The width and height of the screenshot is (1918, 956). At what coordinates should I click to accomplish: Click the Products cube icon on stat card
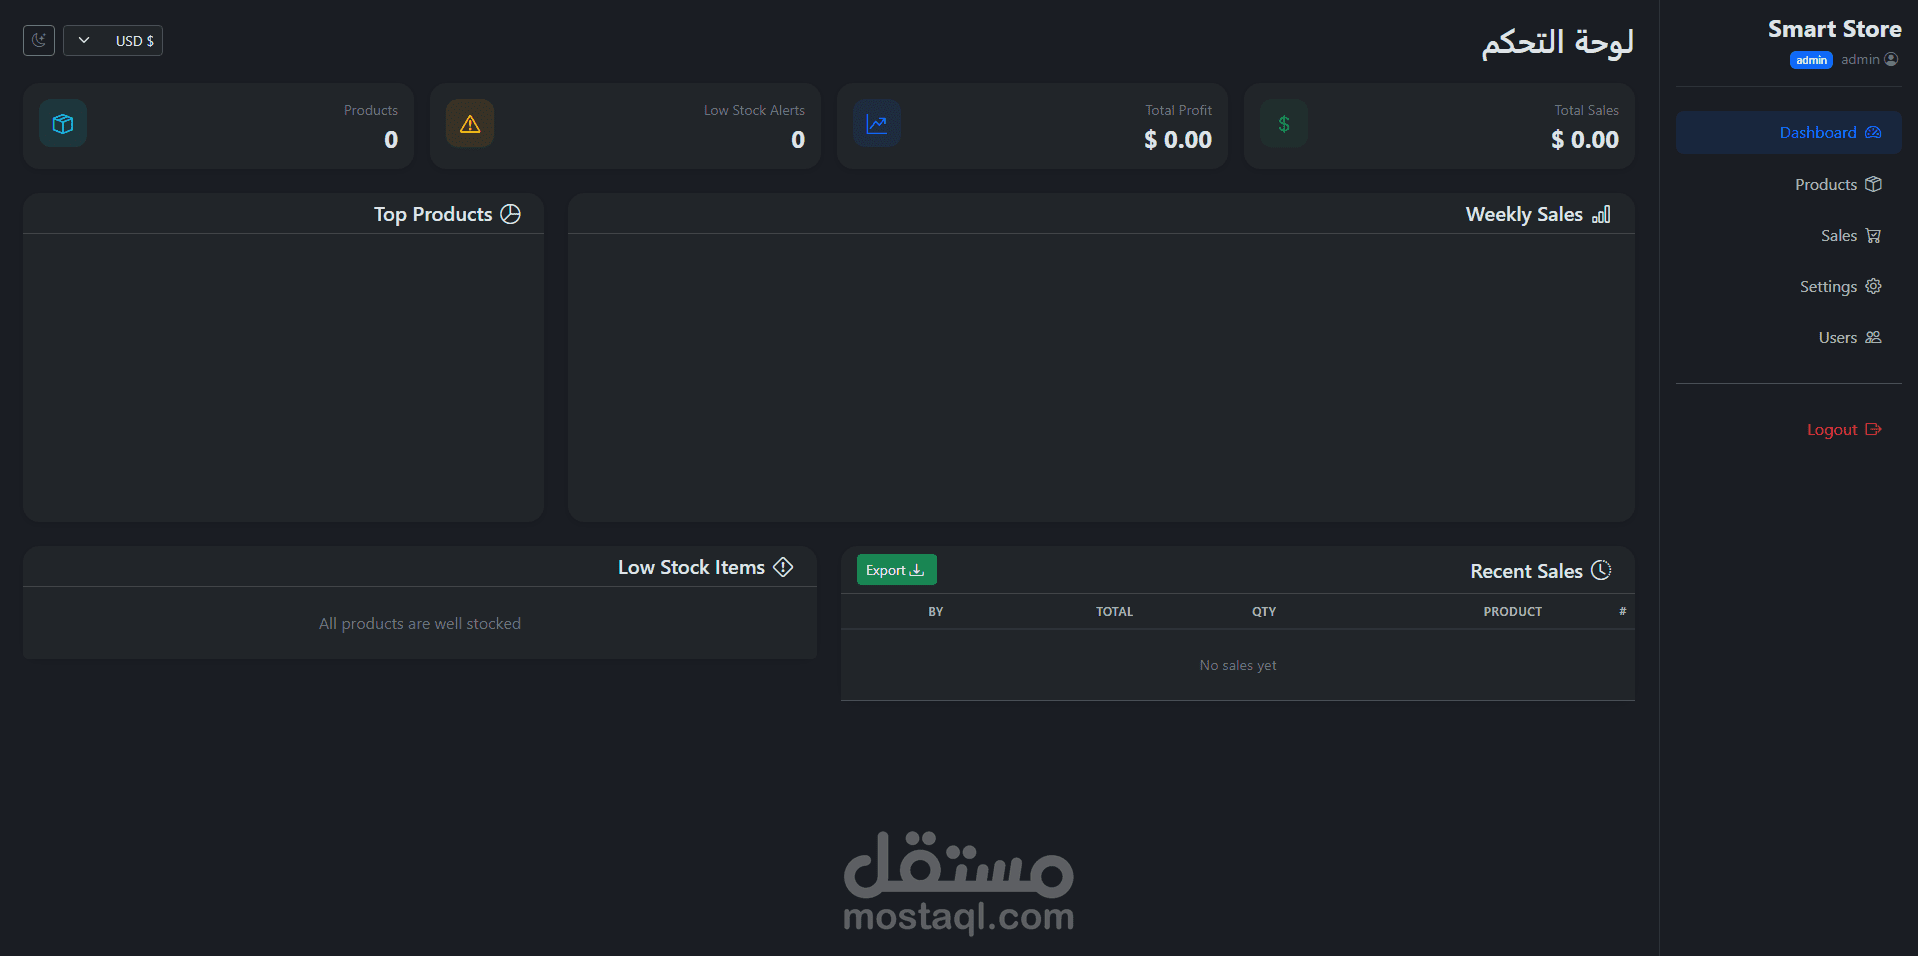tap(62, 123)
